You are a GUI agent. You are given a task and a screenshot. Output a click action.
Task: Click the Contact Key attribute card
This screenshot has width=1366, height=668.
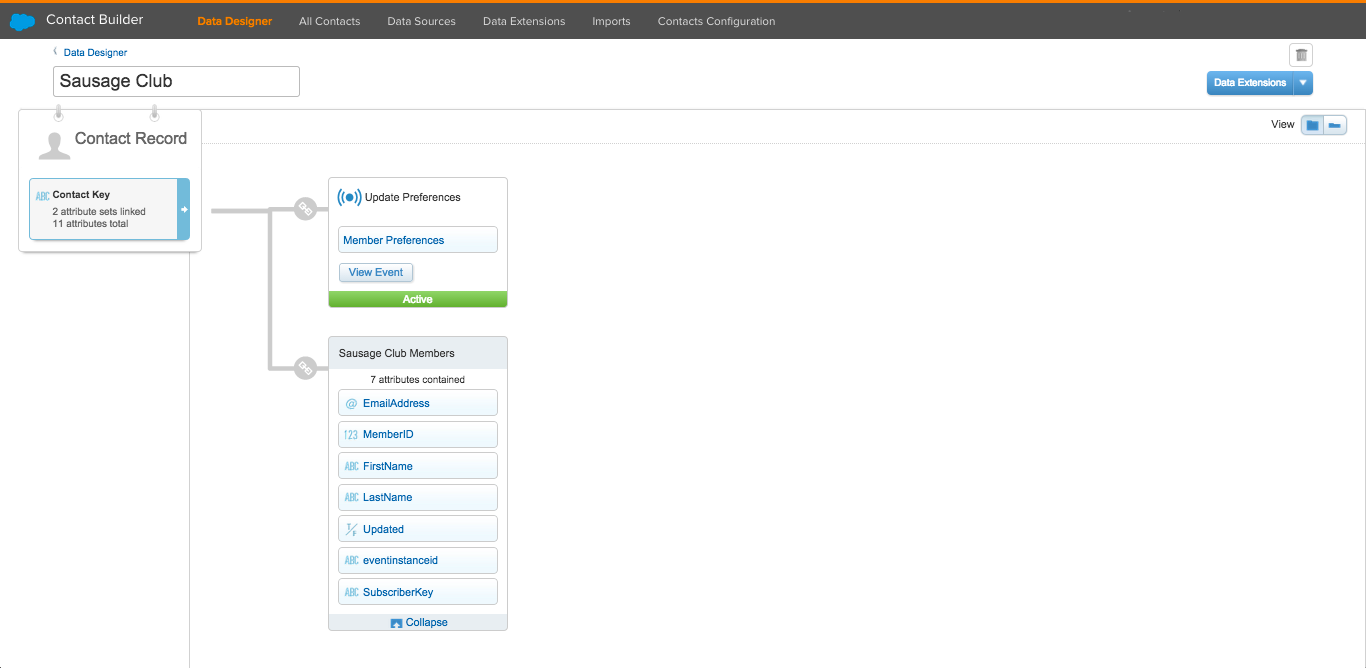tap(109, 209)
